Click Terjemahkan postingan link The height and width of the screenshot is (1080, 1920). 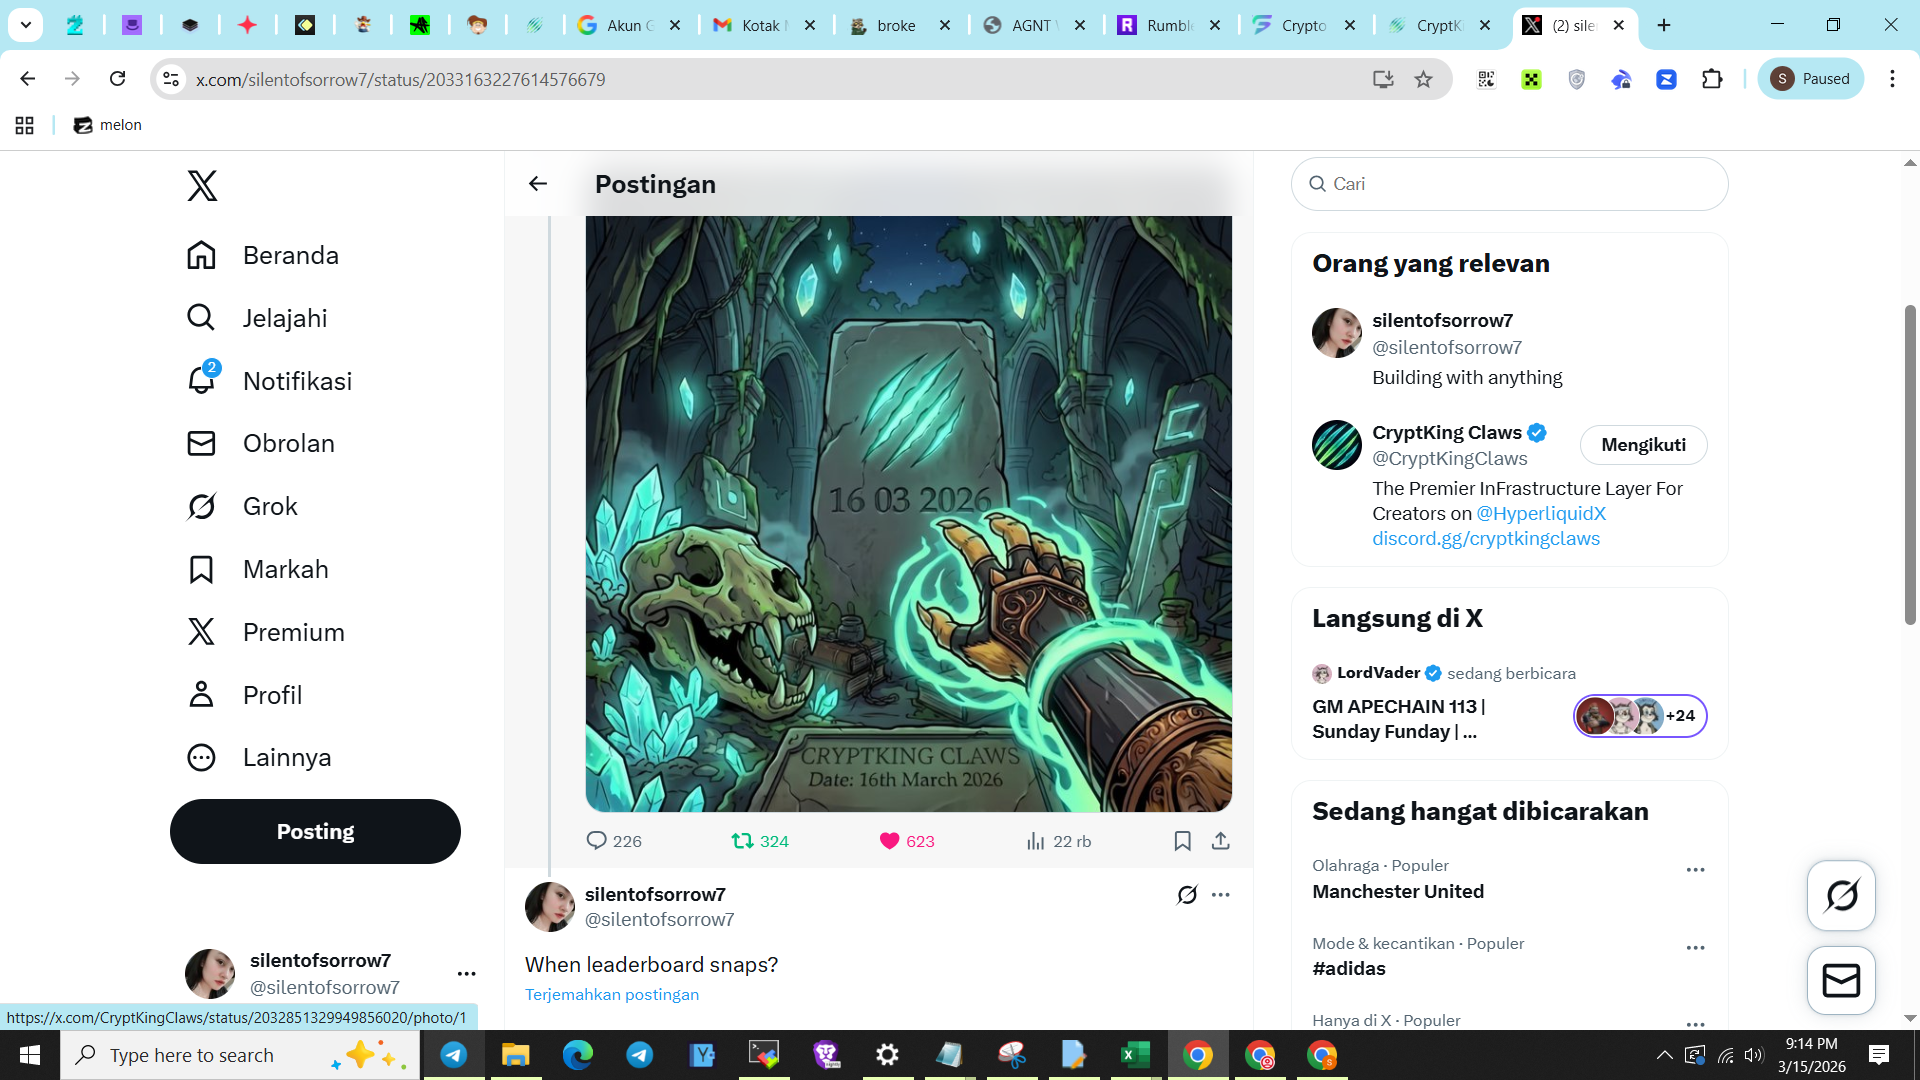612,994
